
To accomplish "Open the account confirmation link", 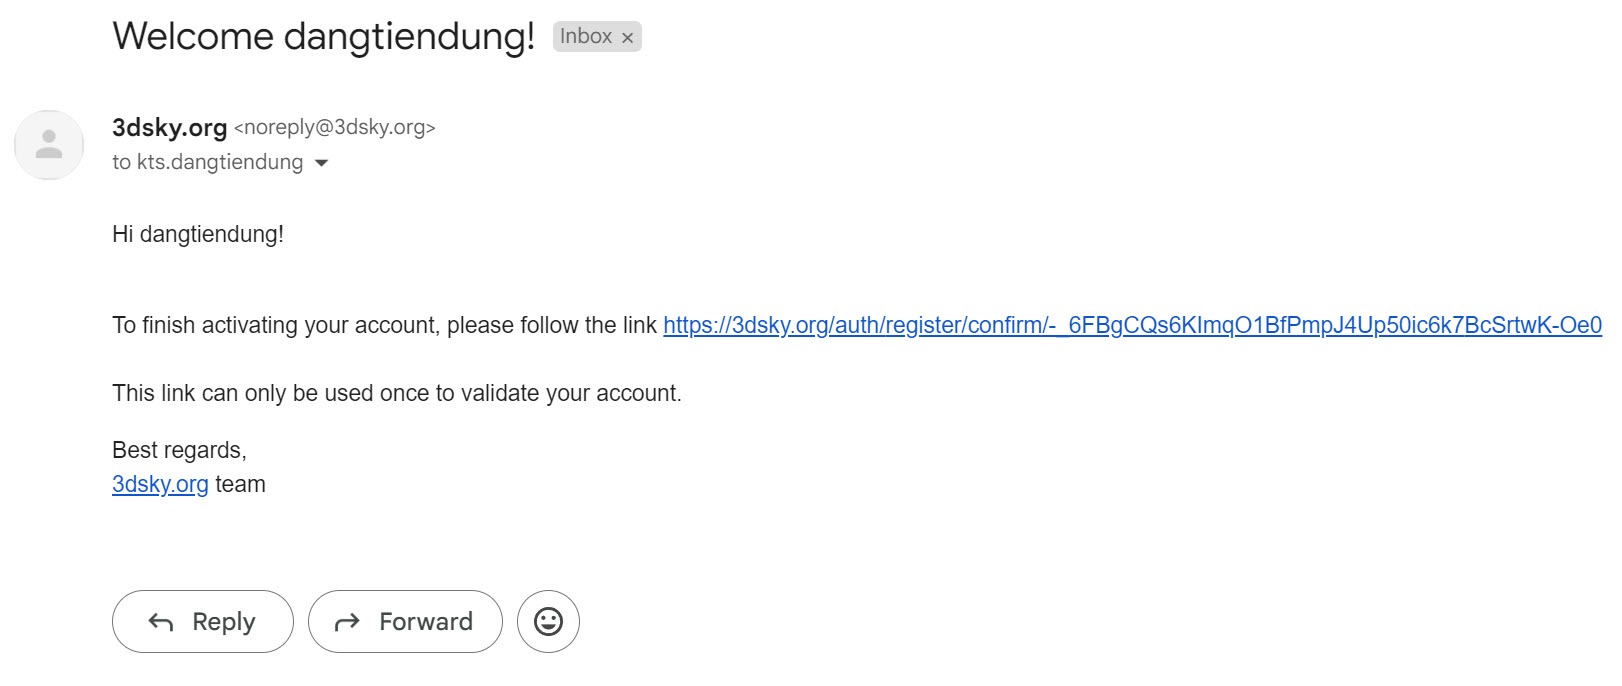I will point(1132,325).
